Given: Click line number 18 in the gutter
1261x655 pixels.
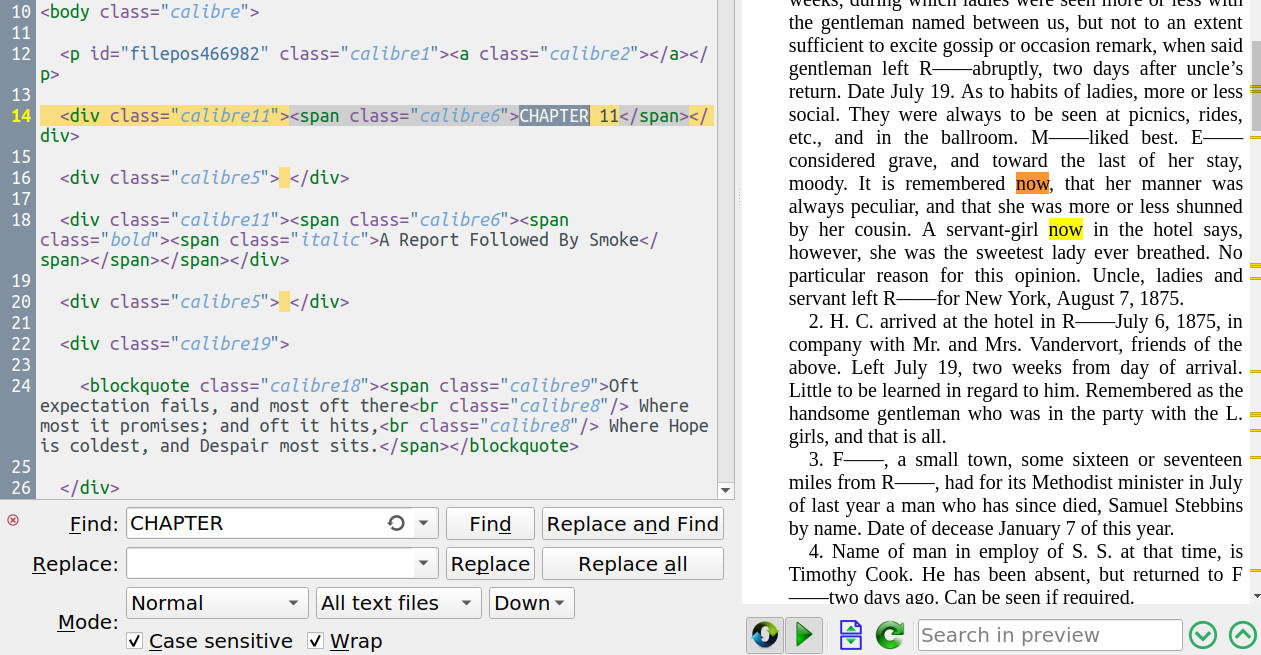Looking at the screenshot, I should [20, 219].
